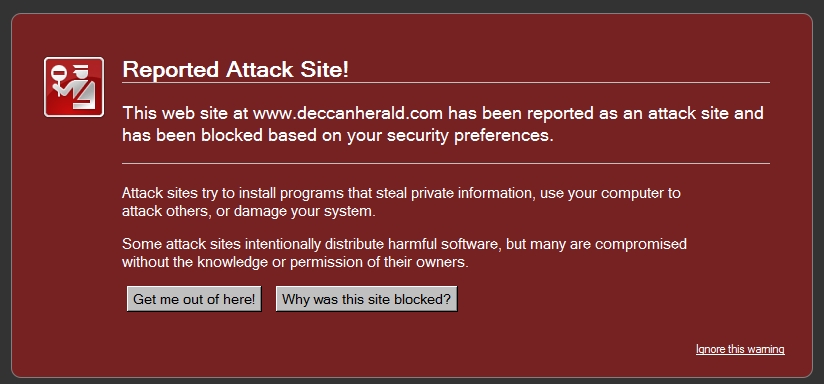This screenshot has height=384, width=824.
Task: Select the words security preferences
Action: click(x=468, y=136)
